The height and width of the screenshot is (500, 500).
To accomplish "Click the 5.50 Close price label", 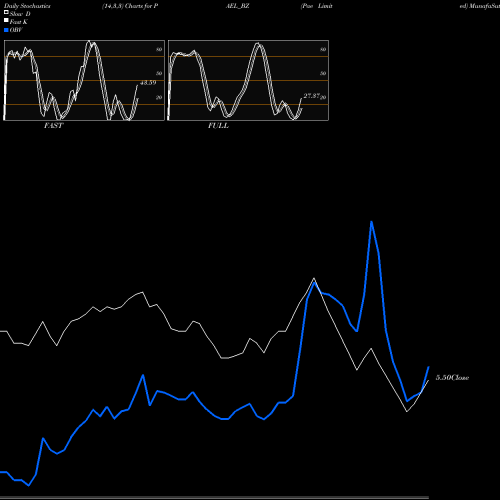I will (x=452, y=377).
